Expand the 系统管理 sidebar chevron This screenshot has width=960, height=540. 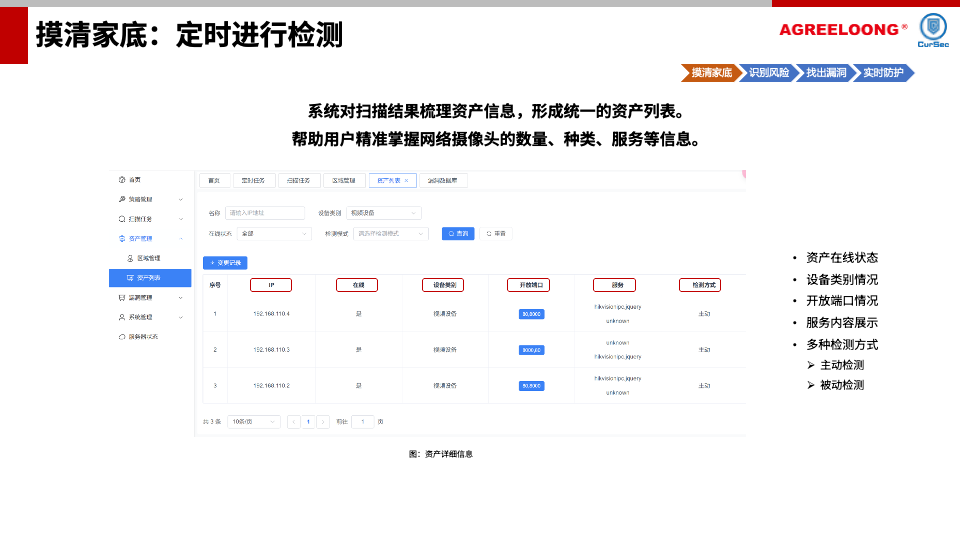(181, 317)
